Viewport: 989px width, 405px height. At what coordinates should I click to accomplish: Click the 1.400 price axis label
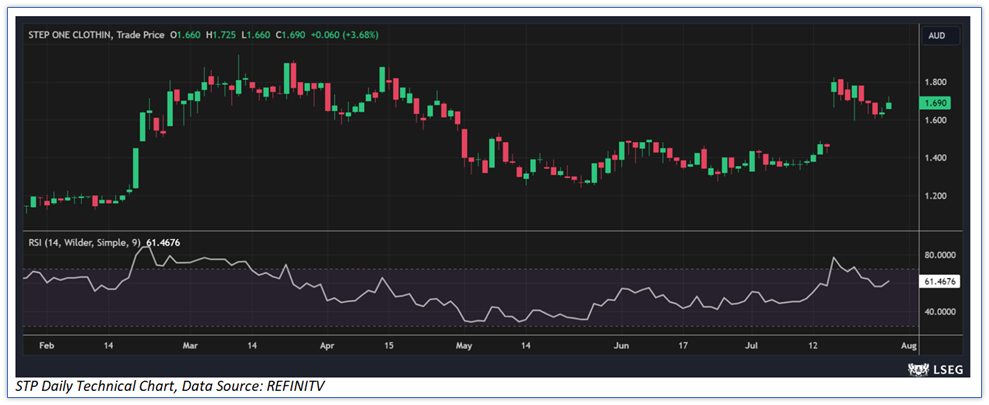(935, 158)
